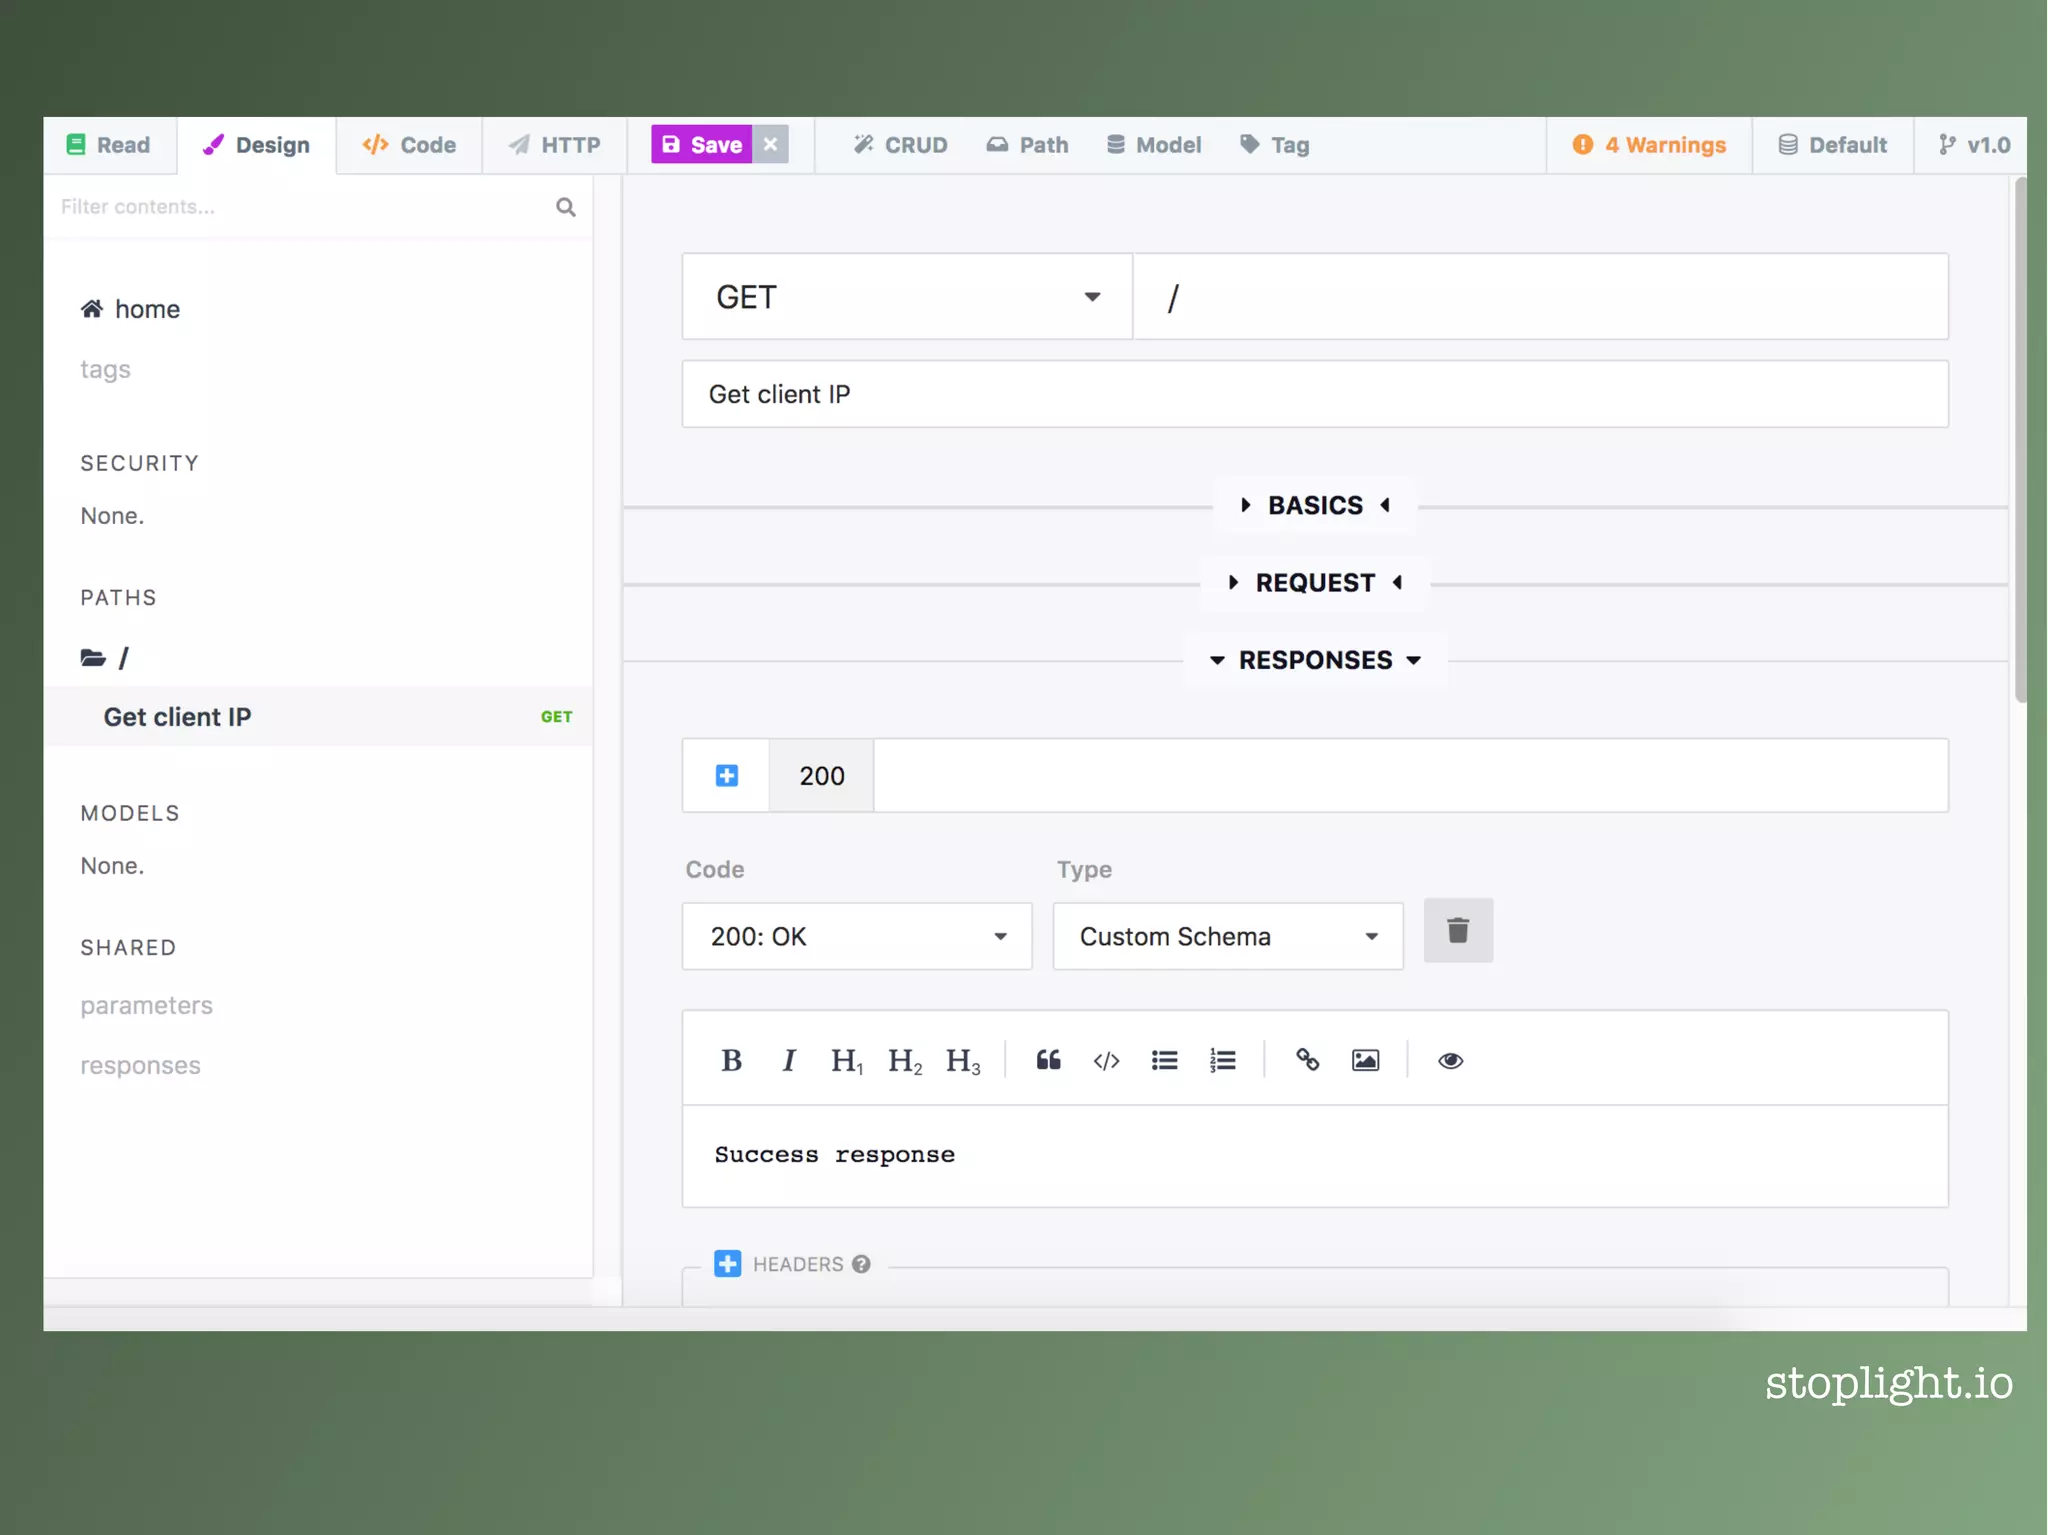Add an unordered bullet list
2048x1535 pixels.
(x=1164, y=1060)
